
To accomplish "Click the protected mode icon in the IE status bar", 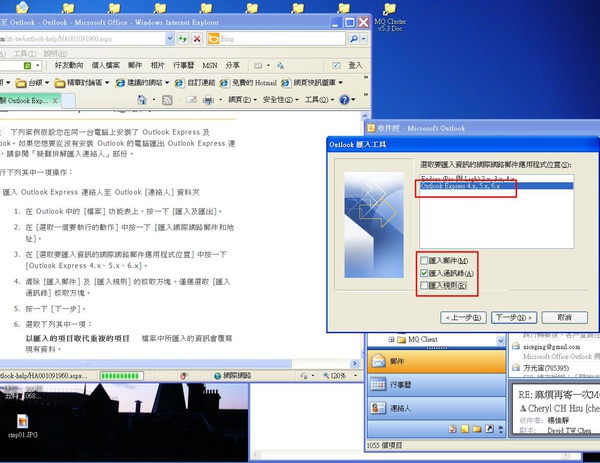I will point(184,376).
